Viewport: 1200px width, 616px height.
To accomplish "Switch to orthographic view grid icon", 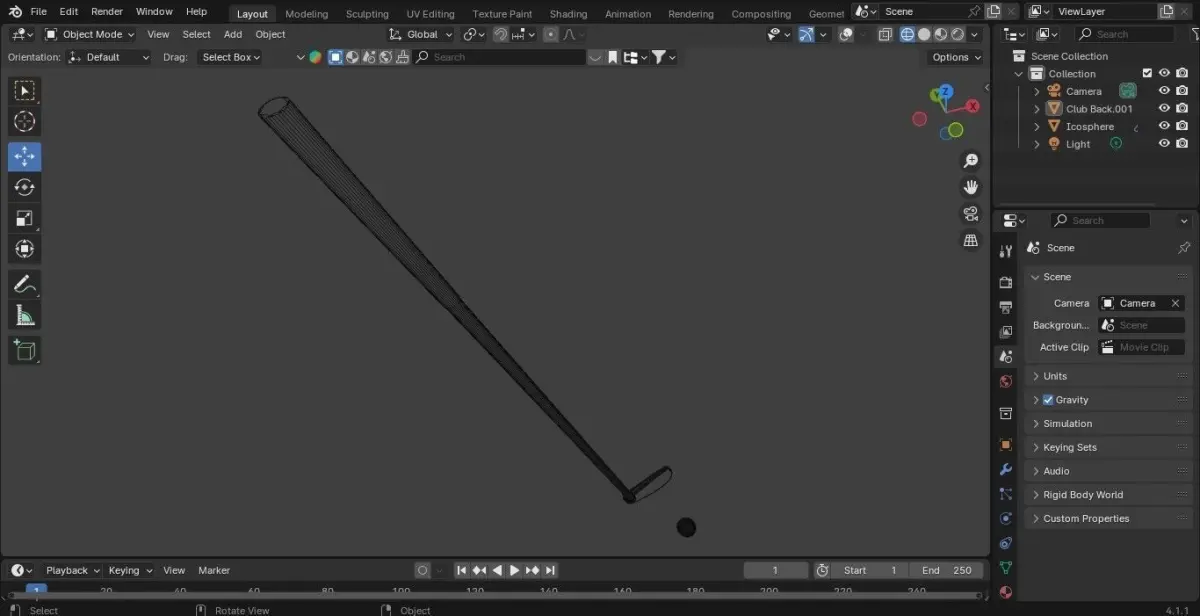I will (970, 240).
